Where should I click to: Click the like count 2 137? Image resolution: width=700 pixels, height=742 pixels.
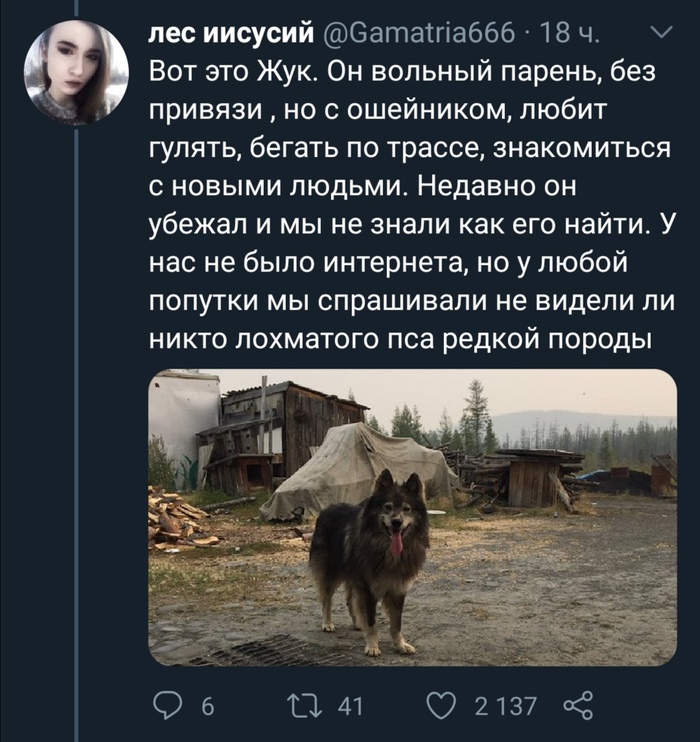coord(505,707)
